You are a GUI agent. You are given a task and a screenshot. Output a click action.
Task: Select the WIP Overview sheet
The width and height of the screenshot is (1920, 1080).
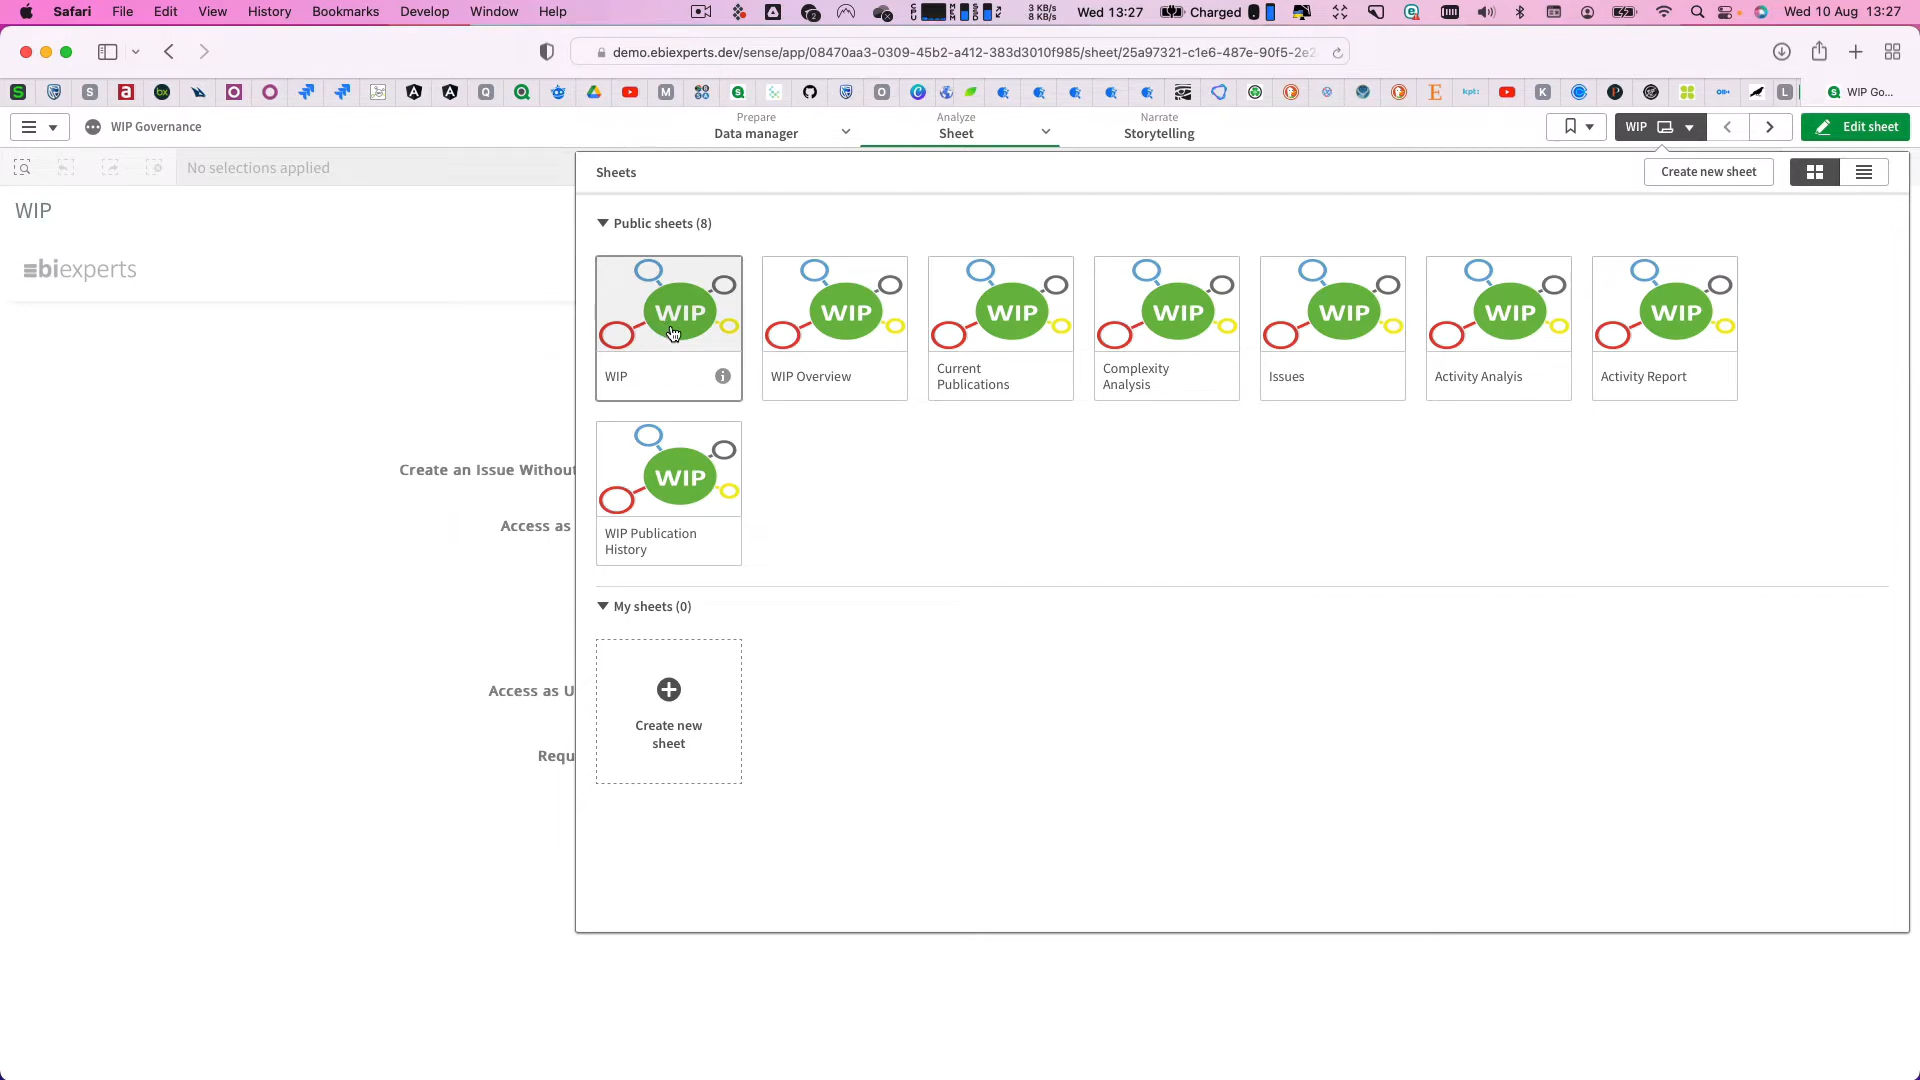[835, 327]
